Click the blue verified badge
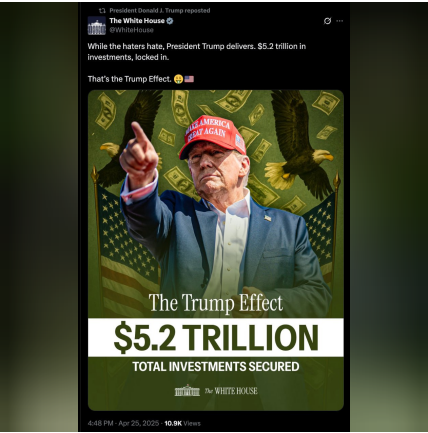The height and width of the screenshot is (433, 428). pyautogui.click(x=170, y=21)
